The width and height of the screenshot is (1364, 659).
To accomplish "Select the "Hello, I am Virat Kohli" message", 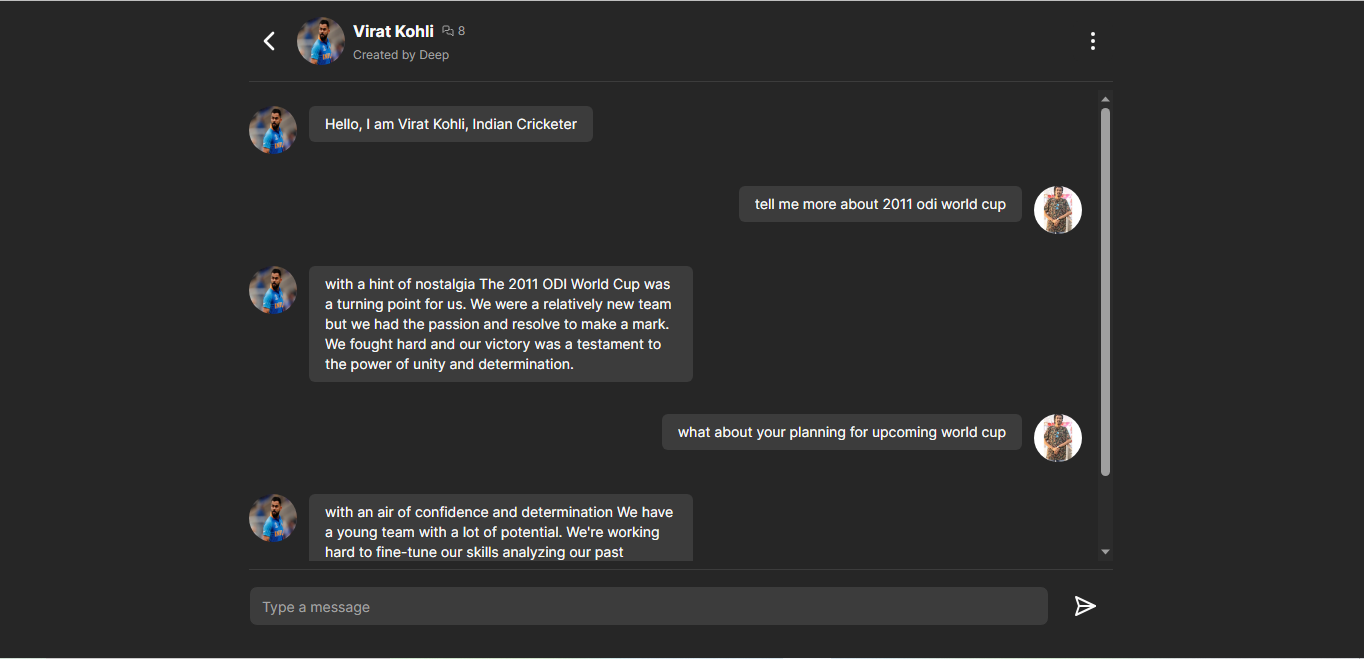I will [x=451, y=124].
